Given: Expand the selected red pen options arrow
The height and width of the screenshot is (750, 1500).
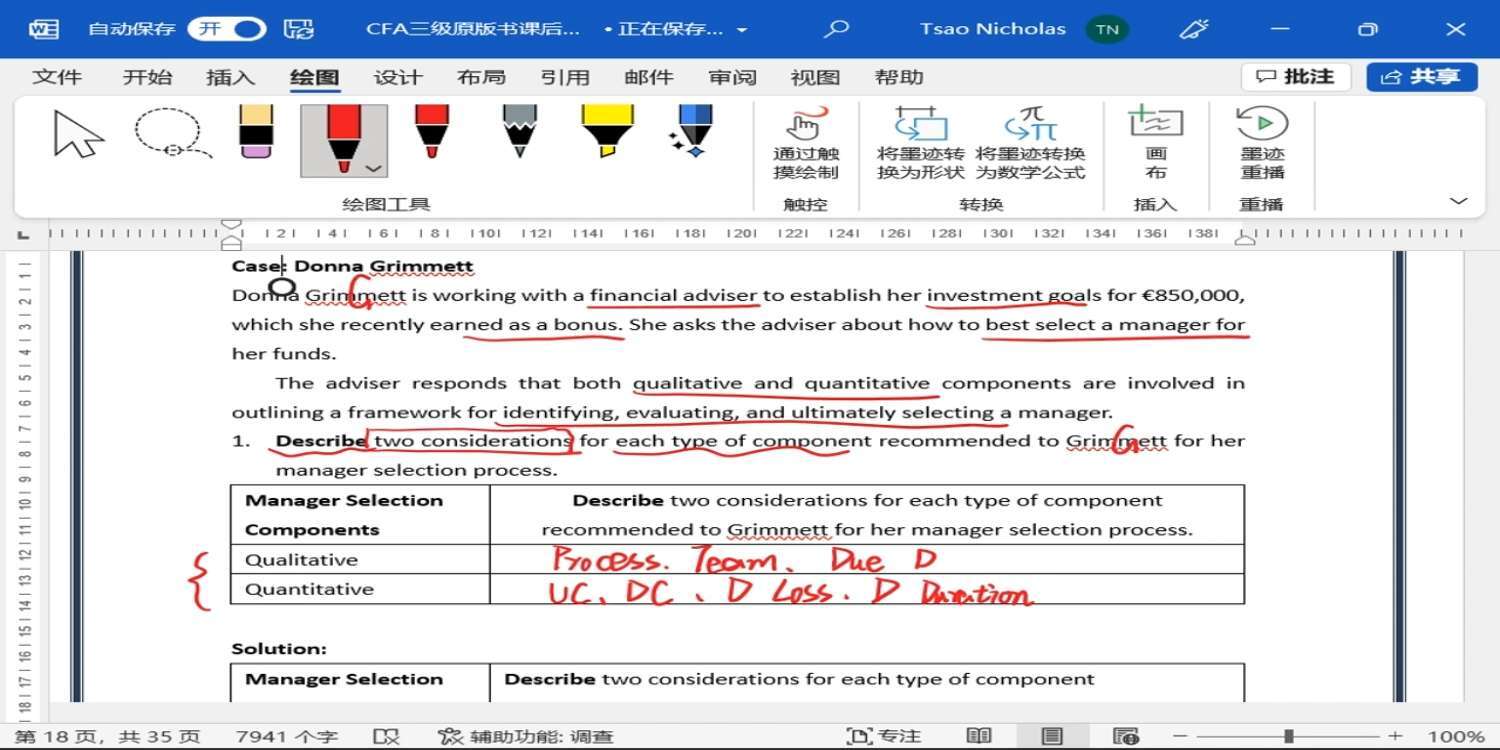Looking at the screenshot, I should point(374,168).
